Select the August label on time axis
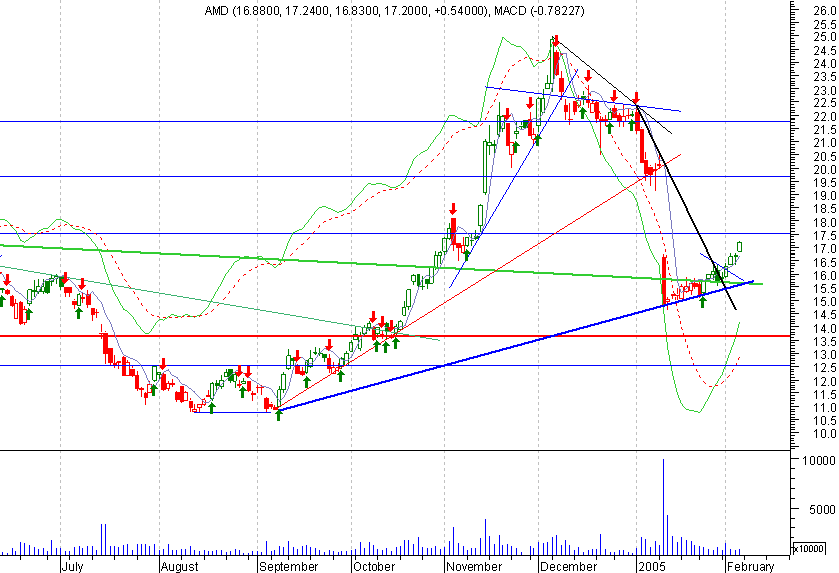 tap(179, 566)
